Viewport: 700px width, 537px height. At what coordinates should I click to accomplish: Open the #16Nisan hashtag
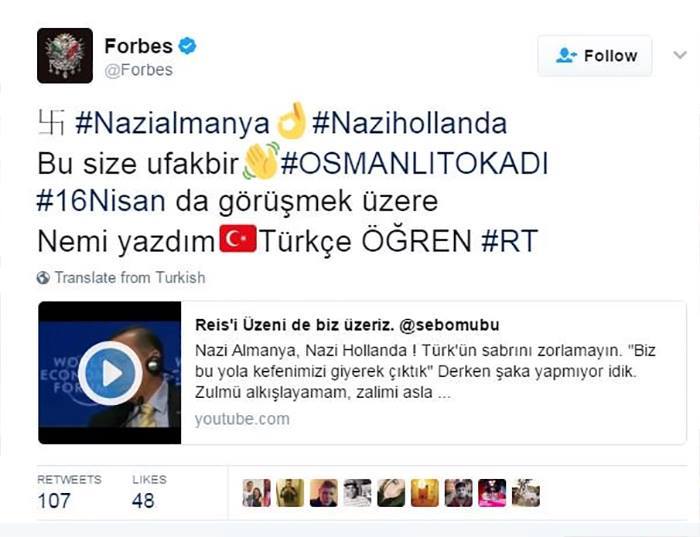pyautogui.click(x=101, y=201)
